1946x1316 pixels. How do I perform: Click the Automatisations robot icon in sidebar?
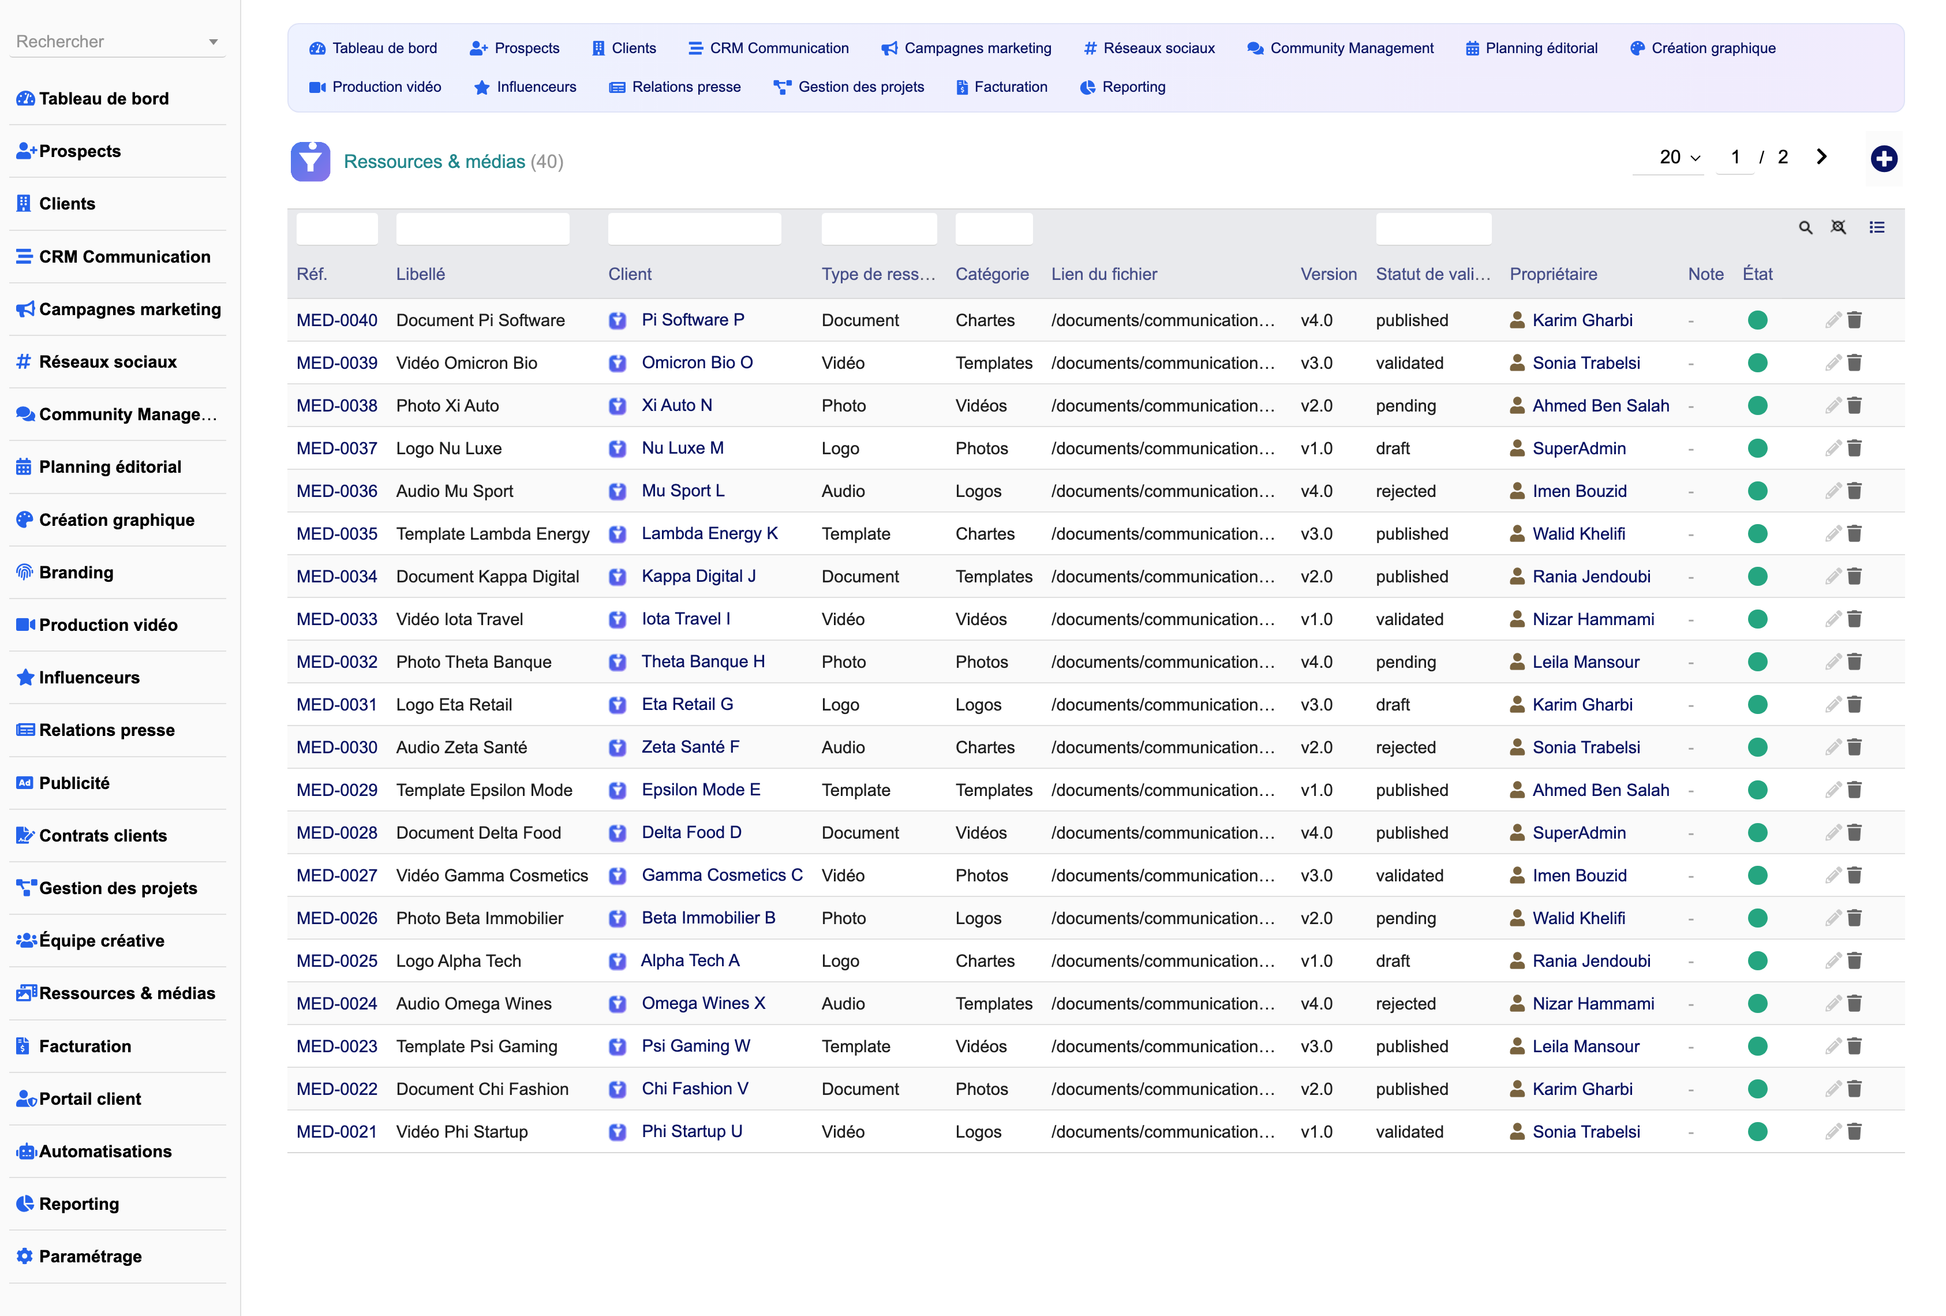click(x=26, y=1151)
